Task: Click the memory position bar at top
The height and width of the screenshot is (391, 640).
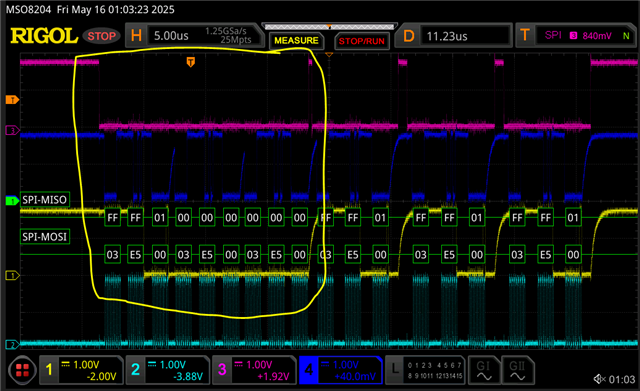Action: pos(329,27)
